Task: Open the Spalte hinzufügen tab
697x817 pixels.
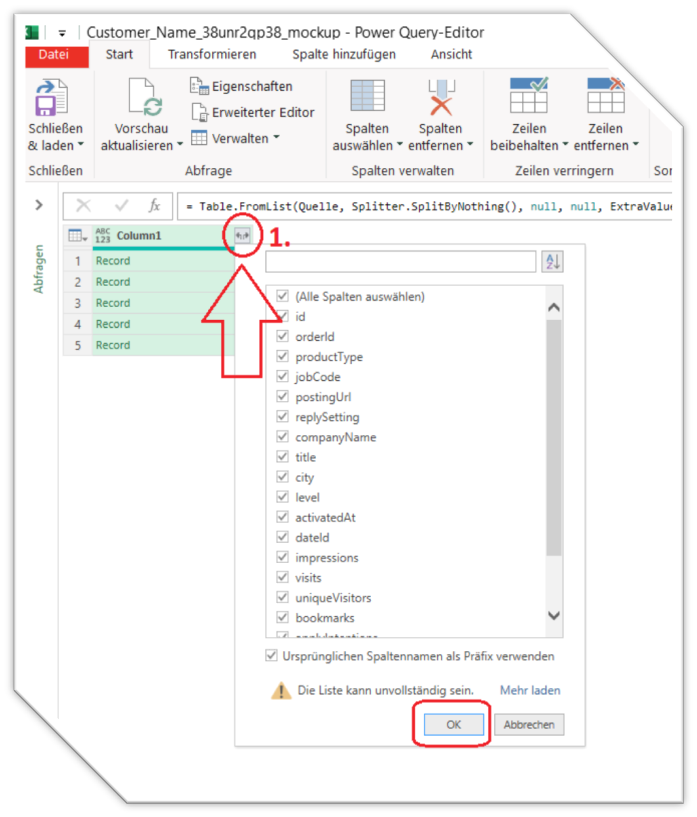Action: click(343, 54)
